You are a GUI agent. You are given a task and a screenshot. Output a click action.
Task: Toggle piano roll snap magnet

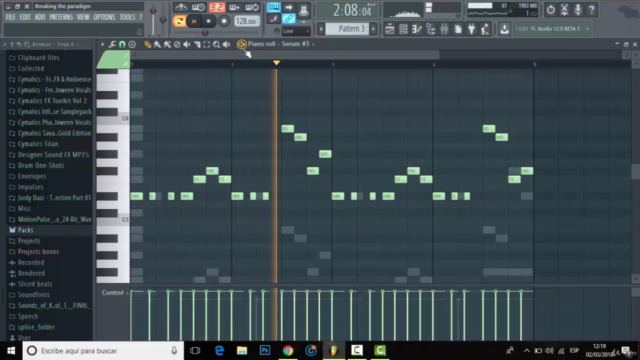tap(122, 44)
